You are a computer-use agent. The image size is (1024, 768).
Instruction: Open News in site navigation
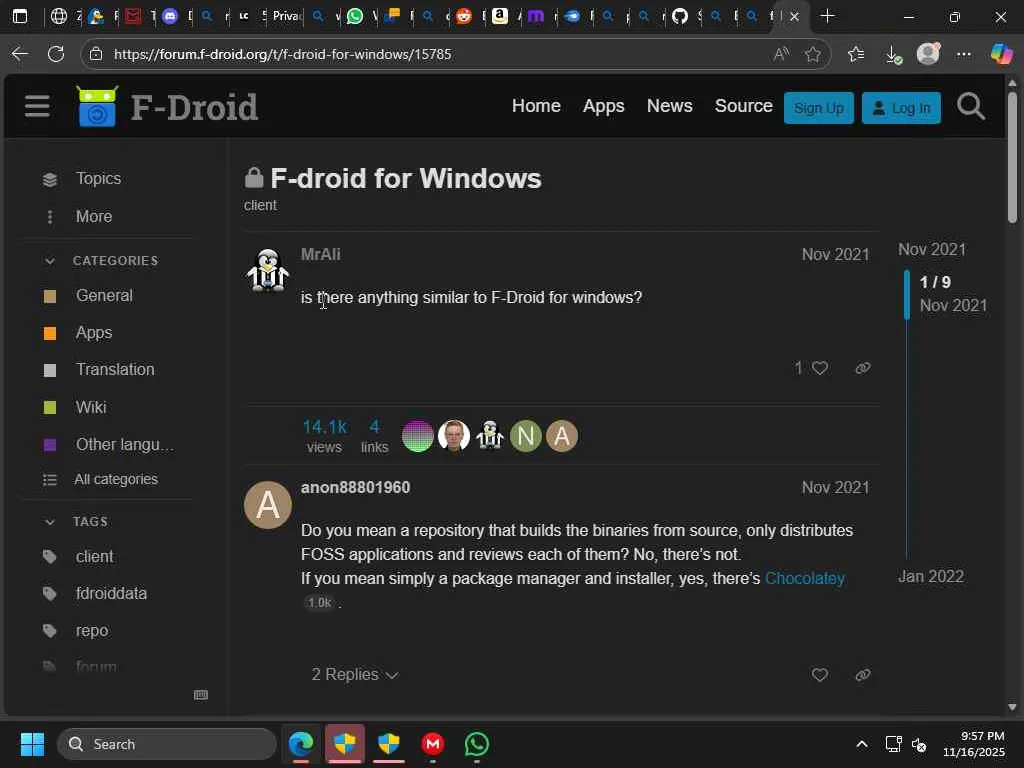(669, 106)
